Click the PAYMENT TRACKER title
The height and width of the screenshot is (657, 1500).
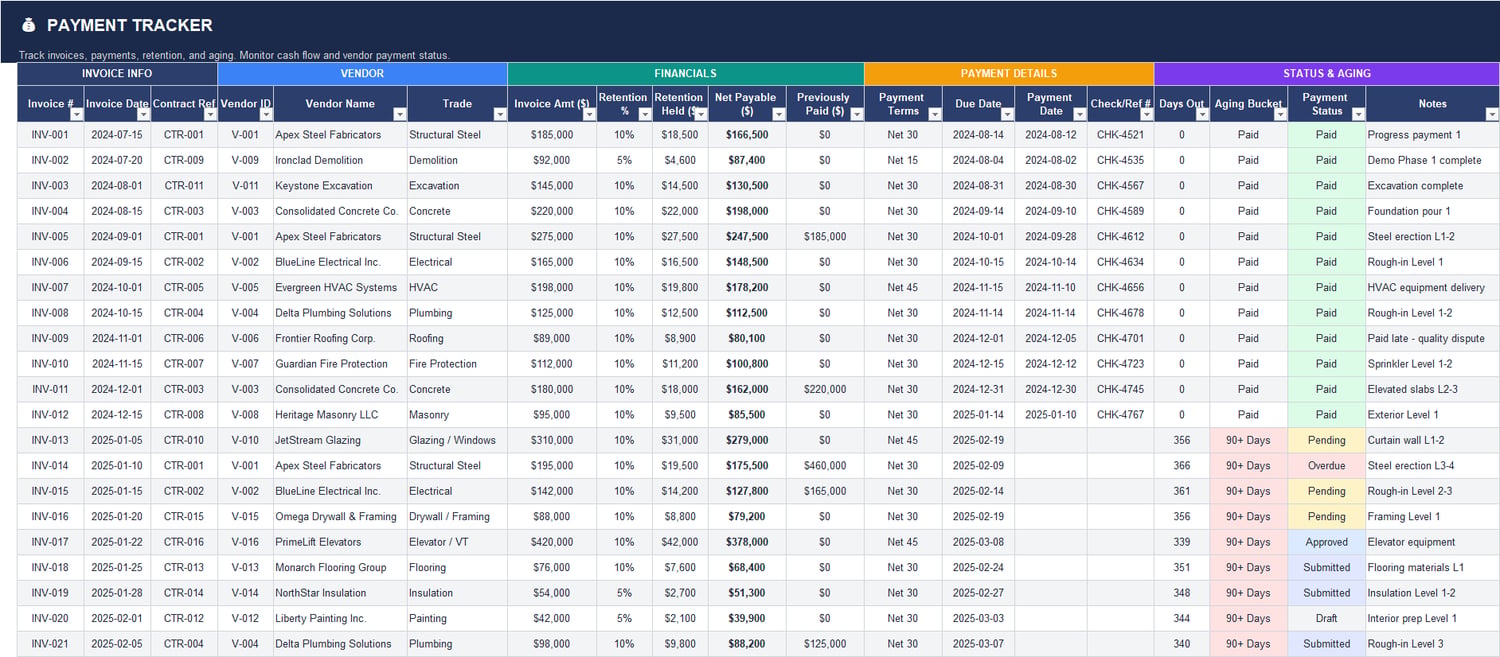click(x=130, y=25)
